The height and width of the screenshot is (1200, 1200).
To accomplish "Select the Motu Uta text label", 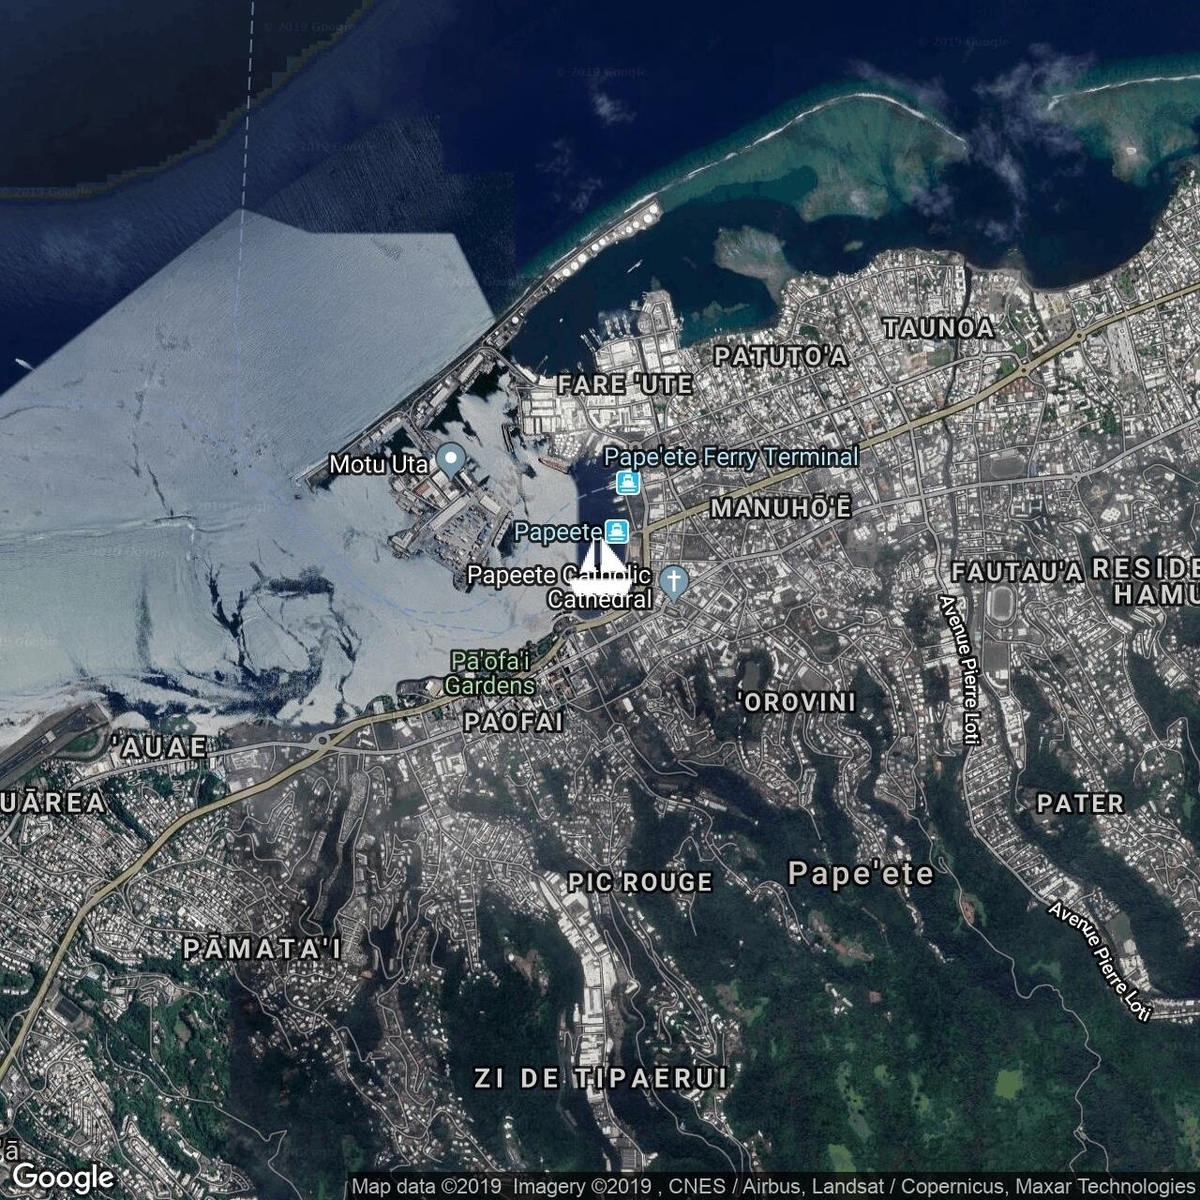I will point(380,464).
